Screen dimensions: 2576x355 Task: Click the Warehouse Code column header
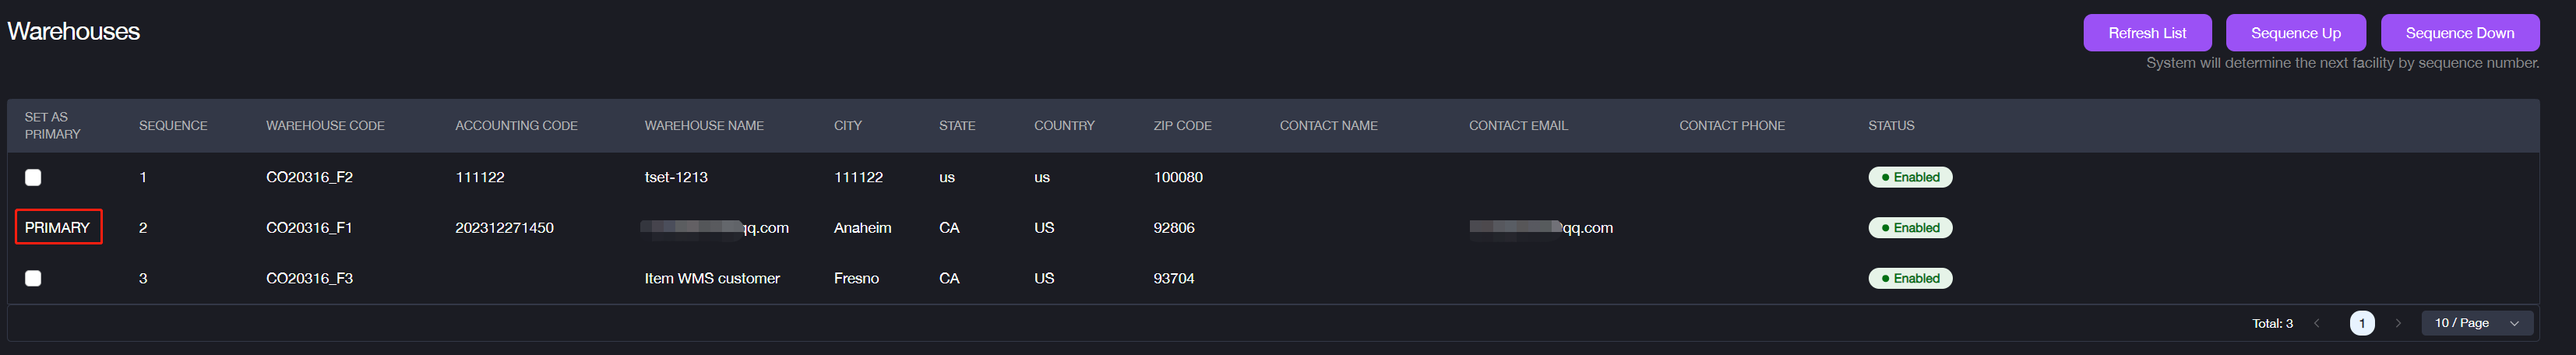pyautogui.click(x=325, y=126)
